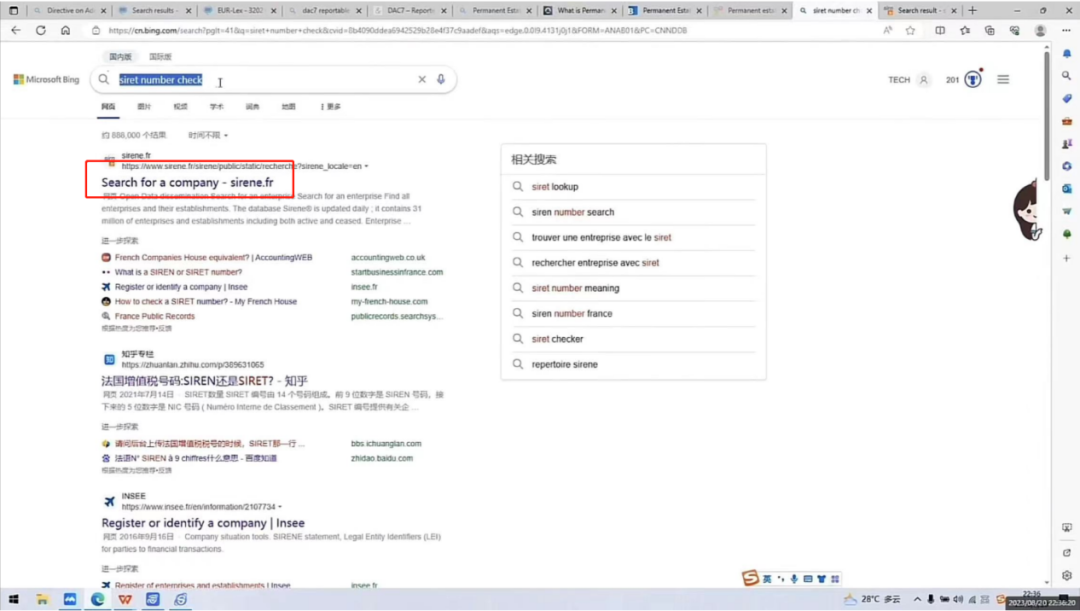1080x611 pixels.
Task: Open the 时间不限 time filter dropdown
Action: [208, 135]
